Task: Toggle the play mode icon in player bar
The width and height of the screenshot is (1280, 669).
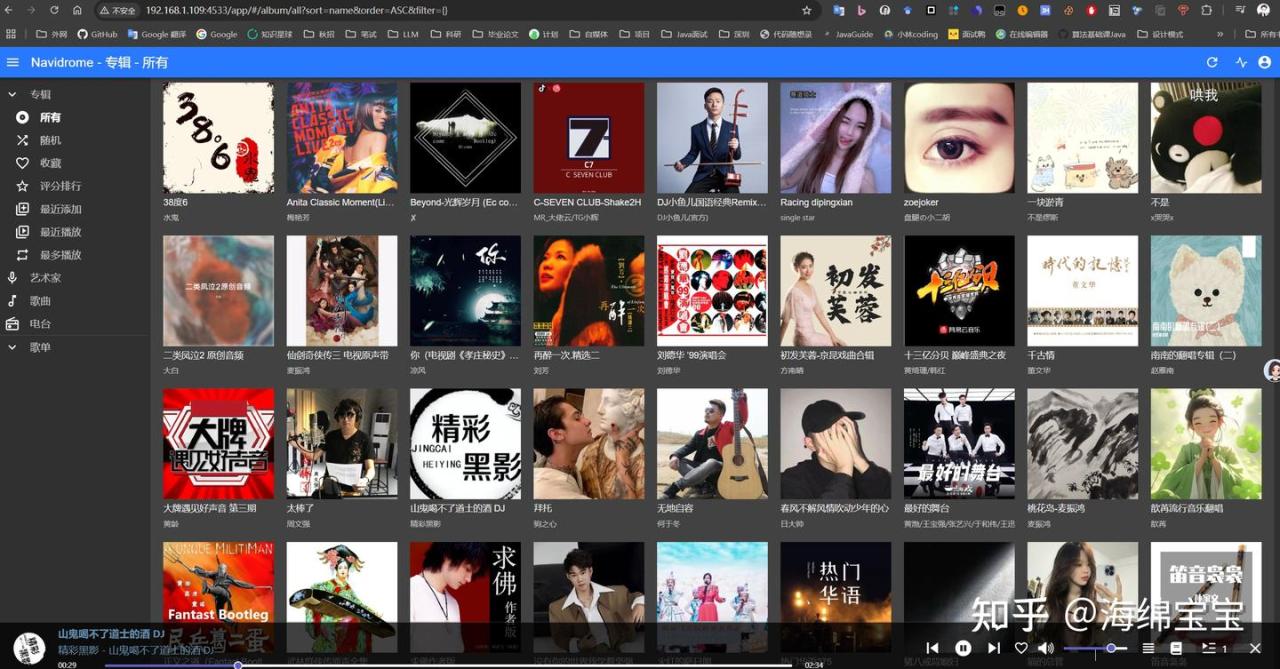Action: pyautogui.click(x=1148, y=648)
